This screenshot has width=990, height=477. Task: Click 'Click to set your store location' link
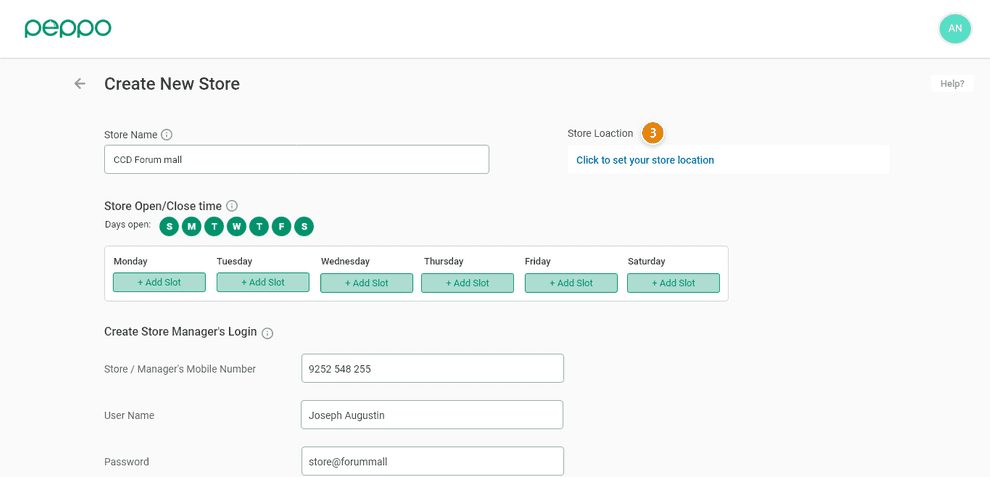point(645,160)
